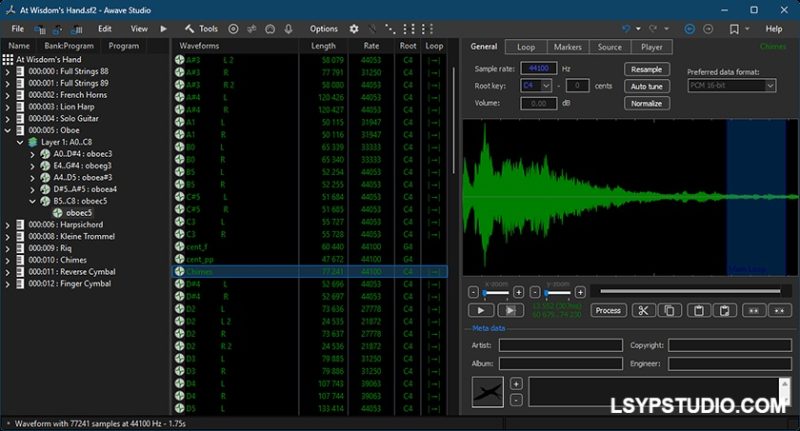The height and width of the screenshot is (431, 800).
Task: Click the gauge dial icon in toolbar
Action: [x=270, y=29]
